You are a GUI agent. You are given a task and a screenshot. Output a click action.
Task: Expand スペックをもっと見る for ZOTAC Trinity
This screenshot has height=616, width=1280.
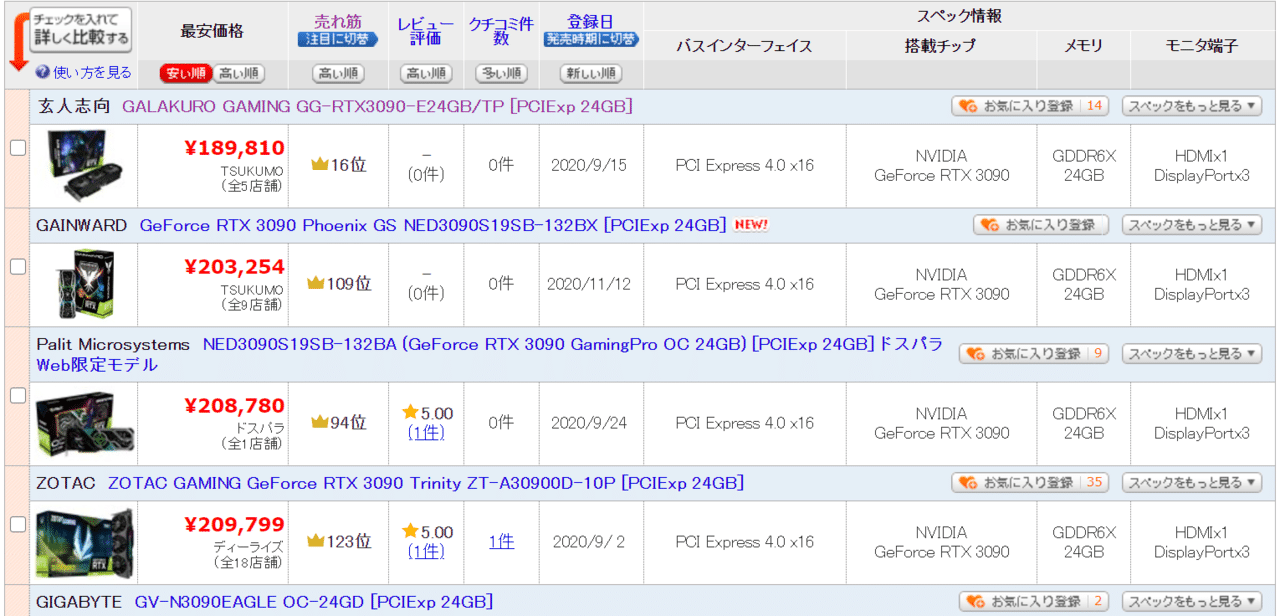[1192, 482]
